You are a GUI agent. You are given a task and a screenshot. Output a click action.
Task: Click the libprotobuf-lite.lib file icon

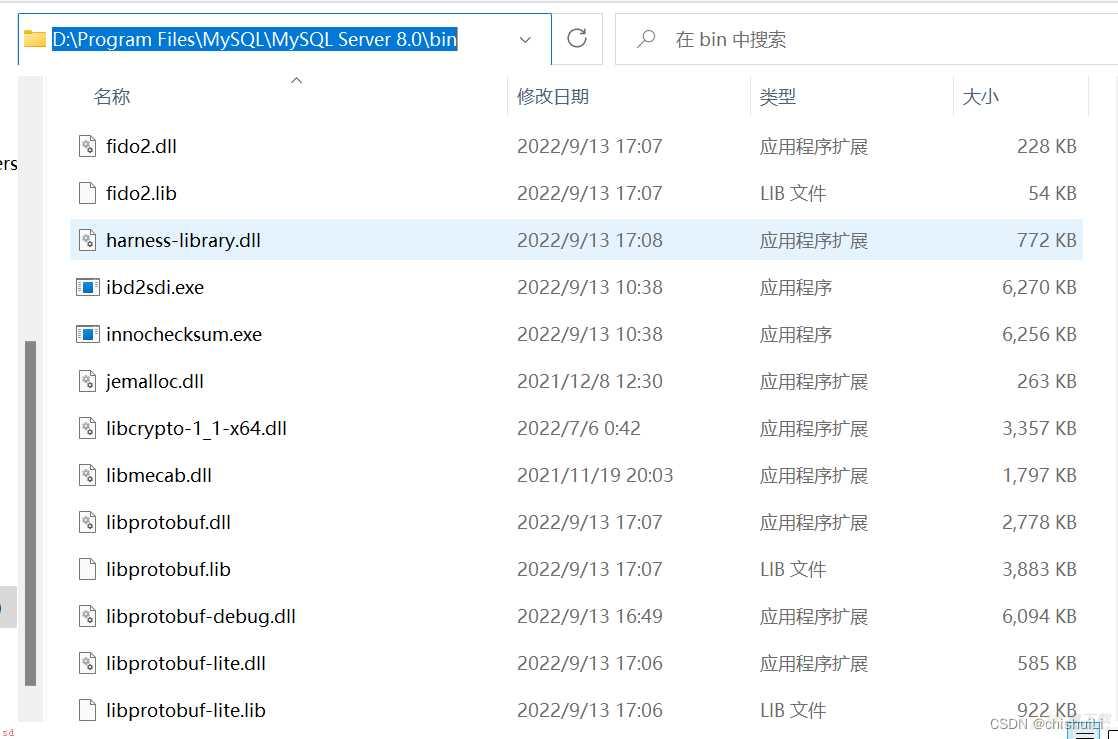(x=87, y=711)
